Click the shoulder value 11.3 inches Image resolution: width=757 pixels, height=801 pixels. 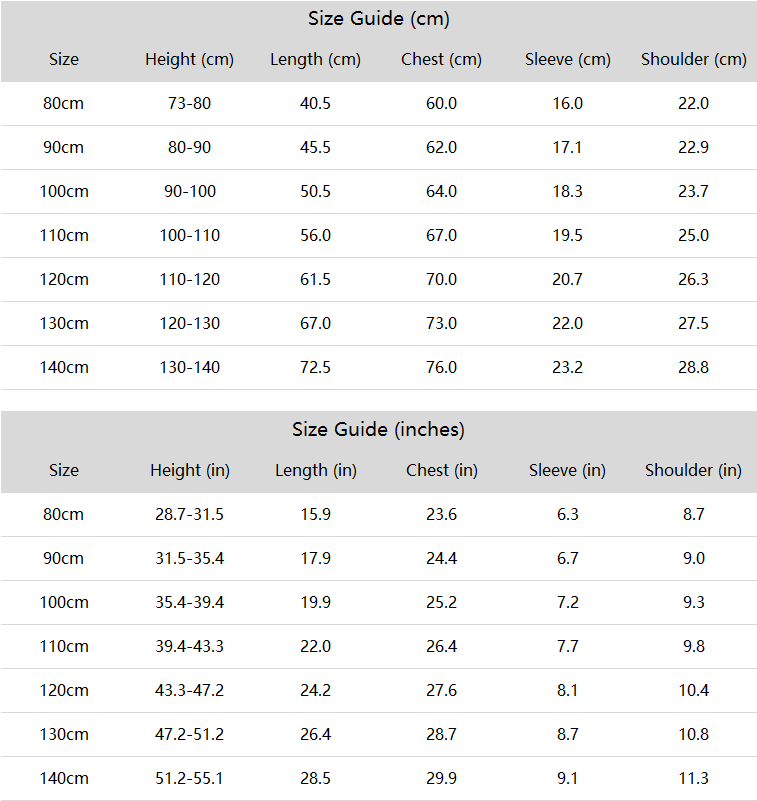tap(694, 779)
